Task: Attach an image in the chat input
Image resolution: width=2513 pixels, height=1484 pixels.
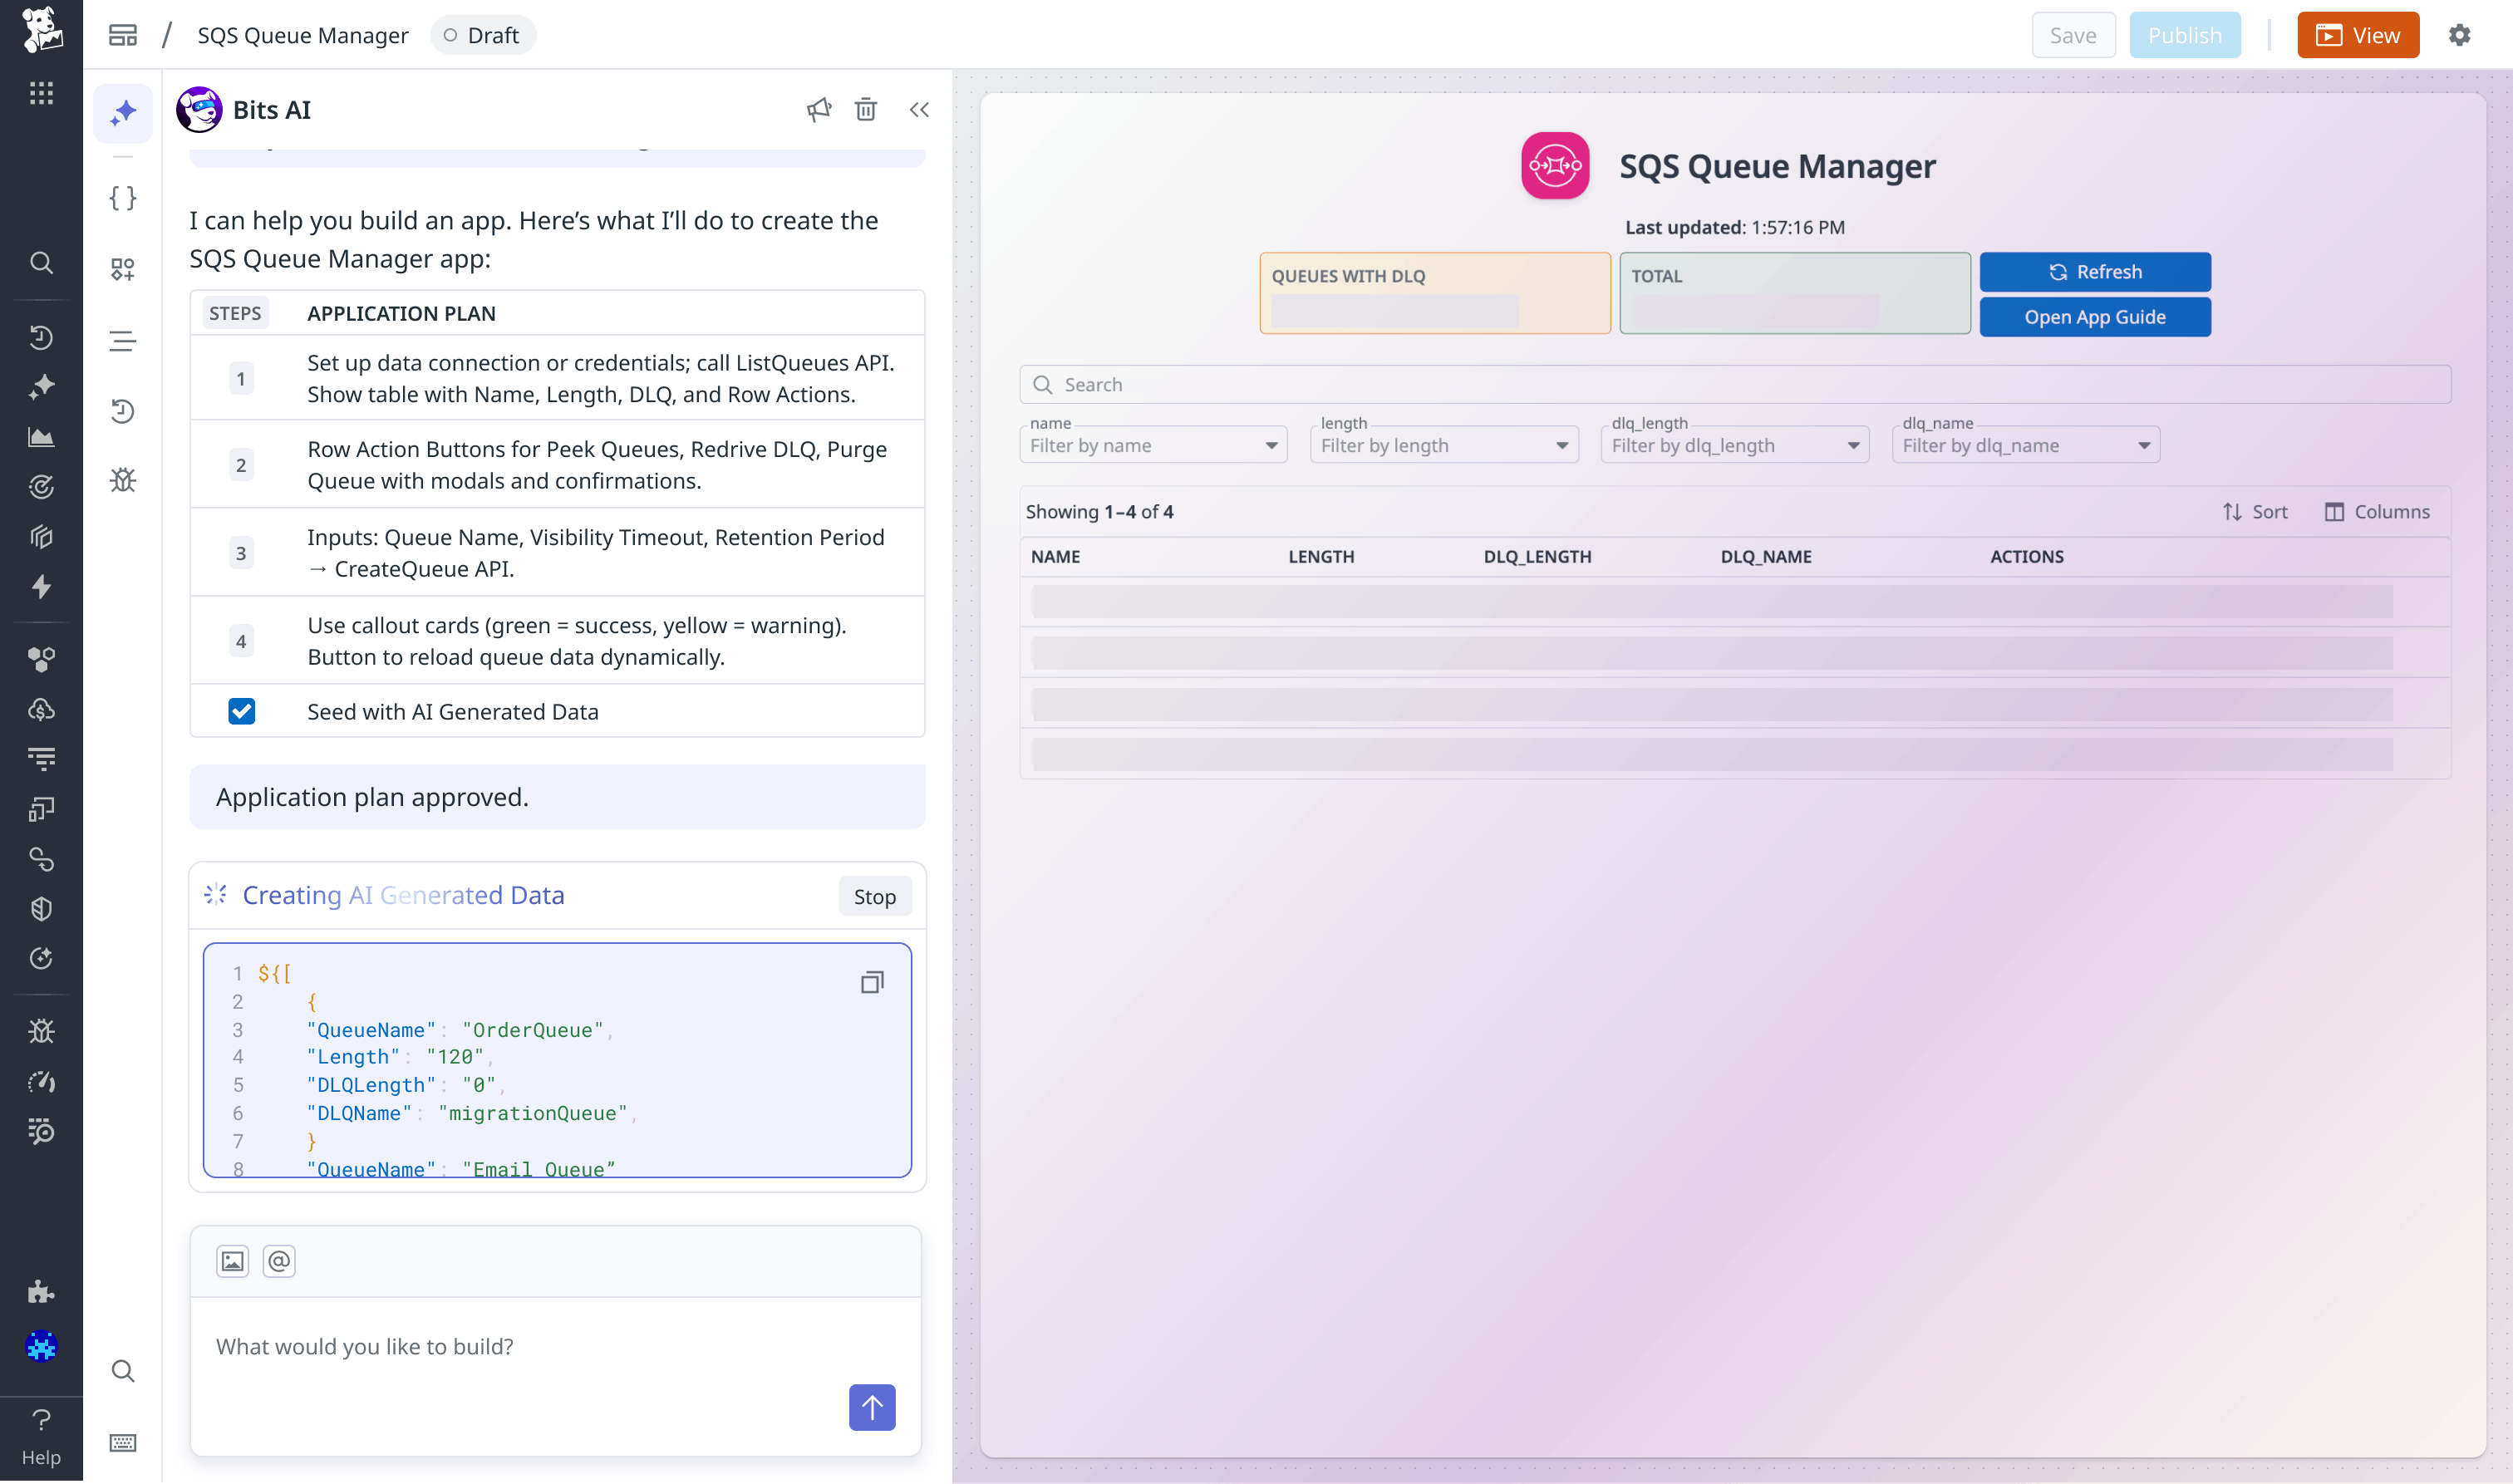Action: [x=233, y=1261]
